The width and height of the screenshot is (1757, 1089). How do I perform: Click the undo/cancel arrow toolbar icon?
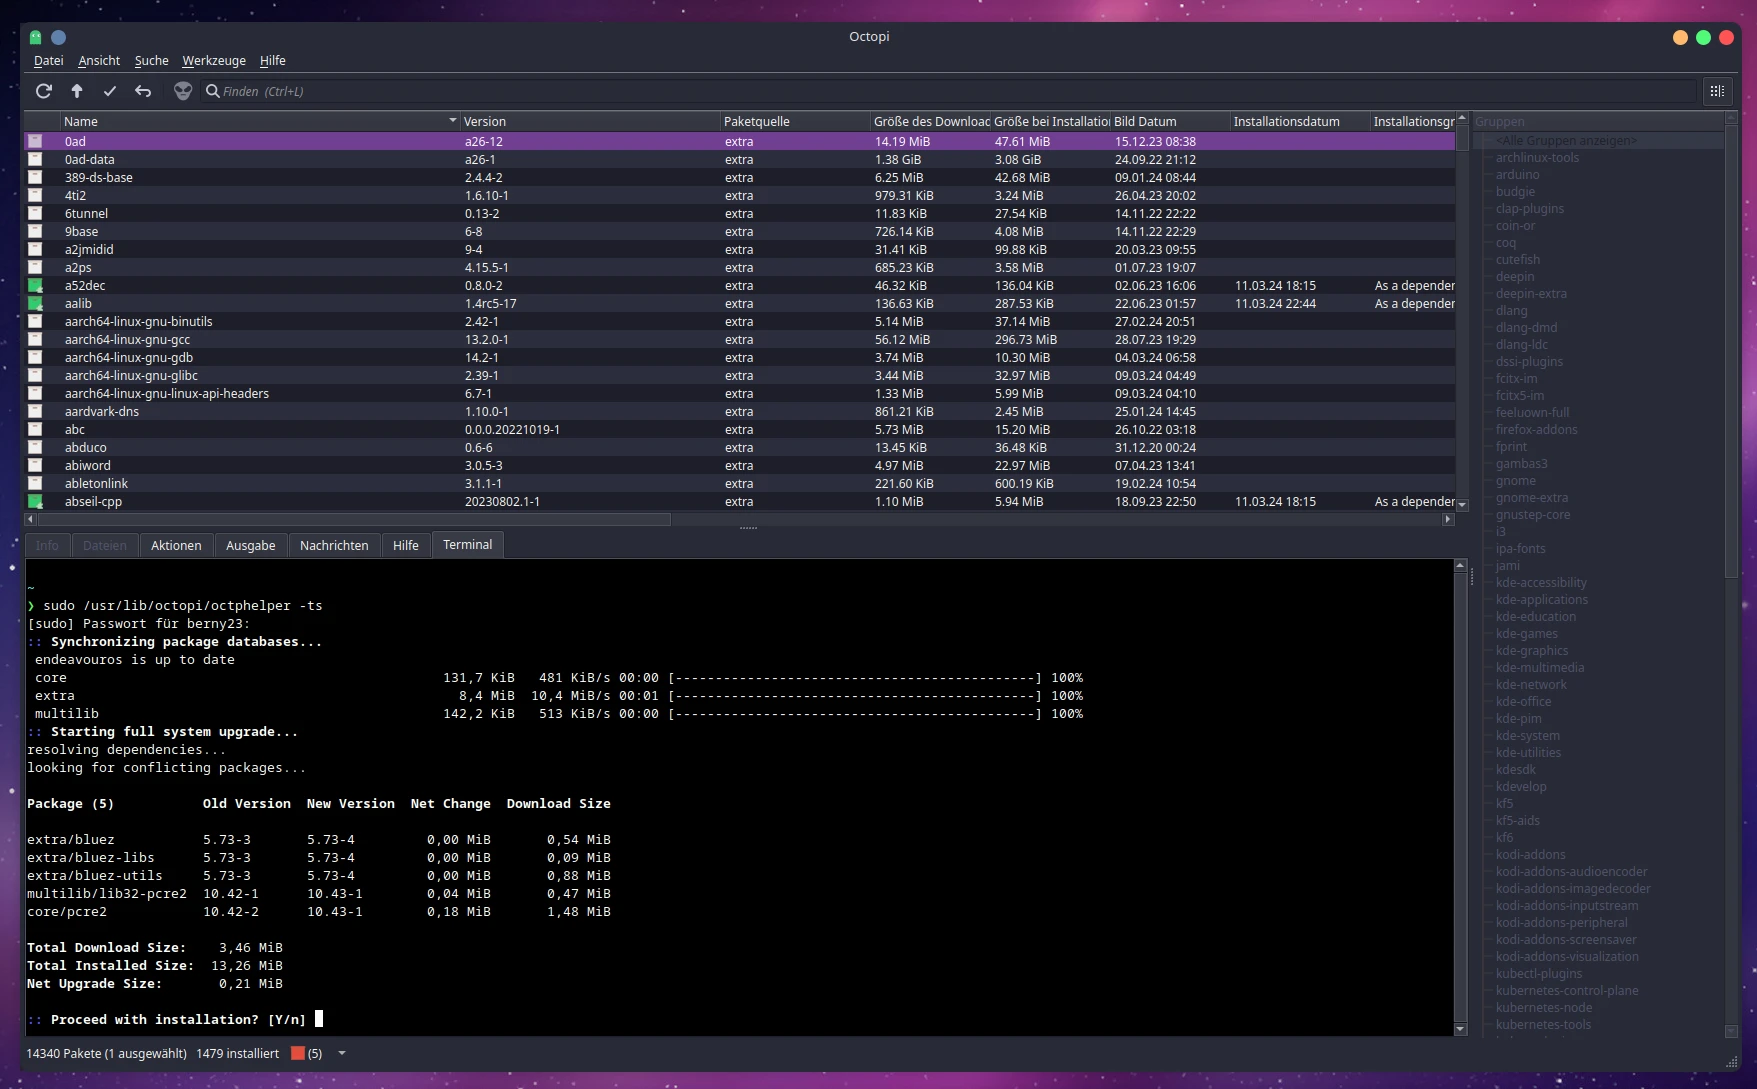coord(143,91)
